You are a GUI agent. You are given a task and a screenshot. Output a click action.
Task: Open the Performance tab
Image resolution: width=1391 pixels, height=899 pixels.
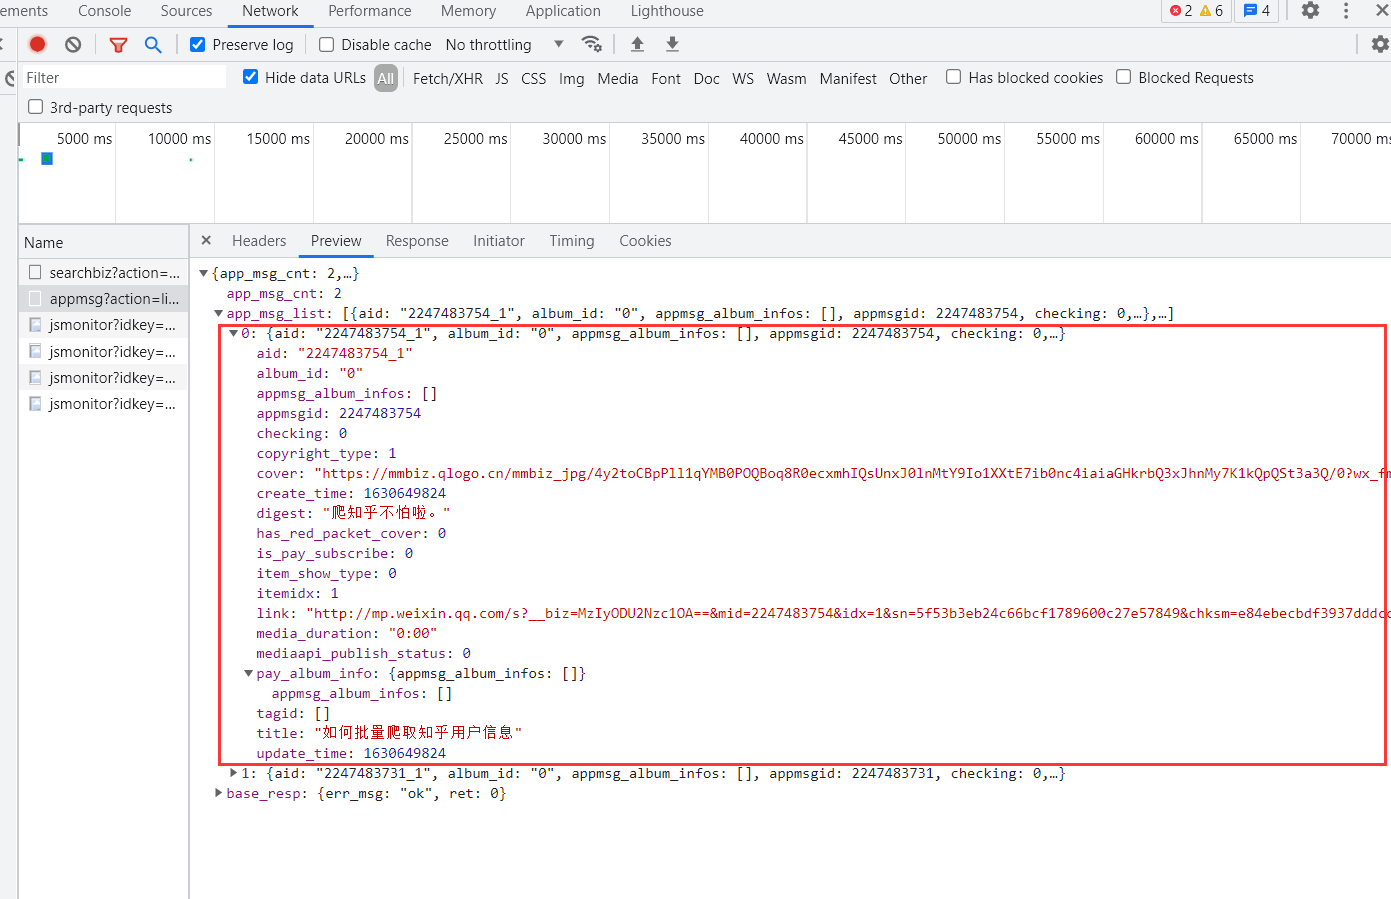click(x=370, y=11)
